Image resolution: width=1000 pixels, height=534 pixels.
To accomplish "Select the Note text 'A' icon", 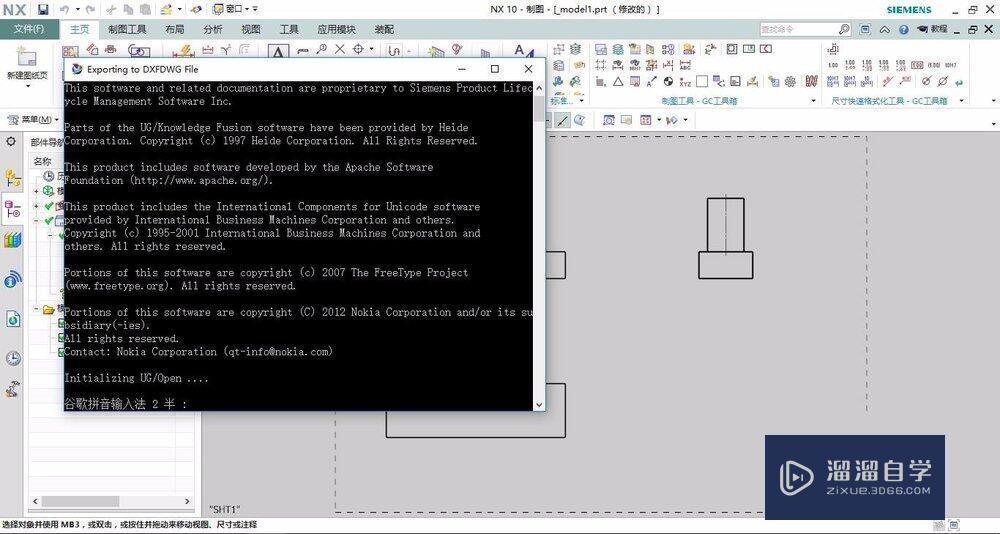I will coord(278,52).
